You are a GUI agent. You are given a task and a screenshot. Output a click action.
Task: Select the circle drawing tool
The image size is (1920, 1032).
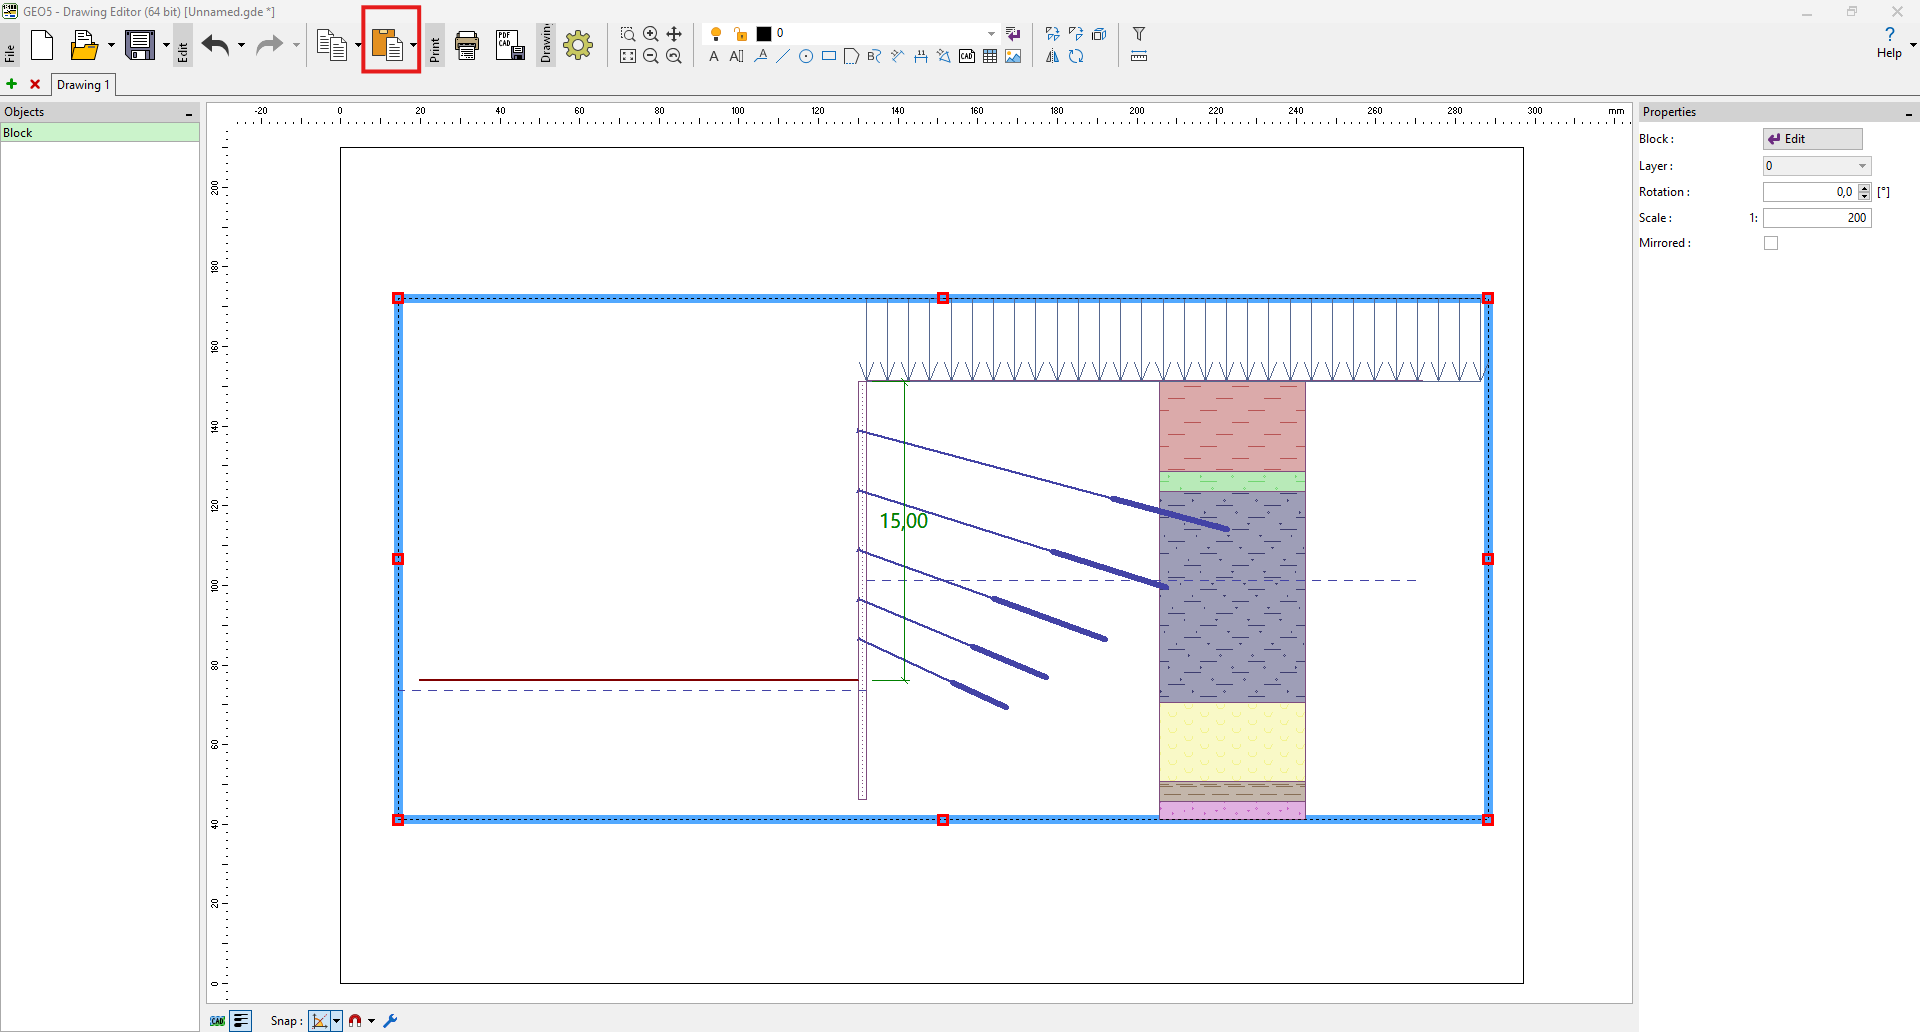pos(806,57)
